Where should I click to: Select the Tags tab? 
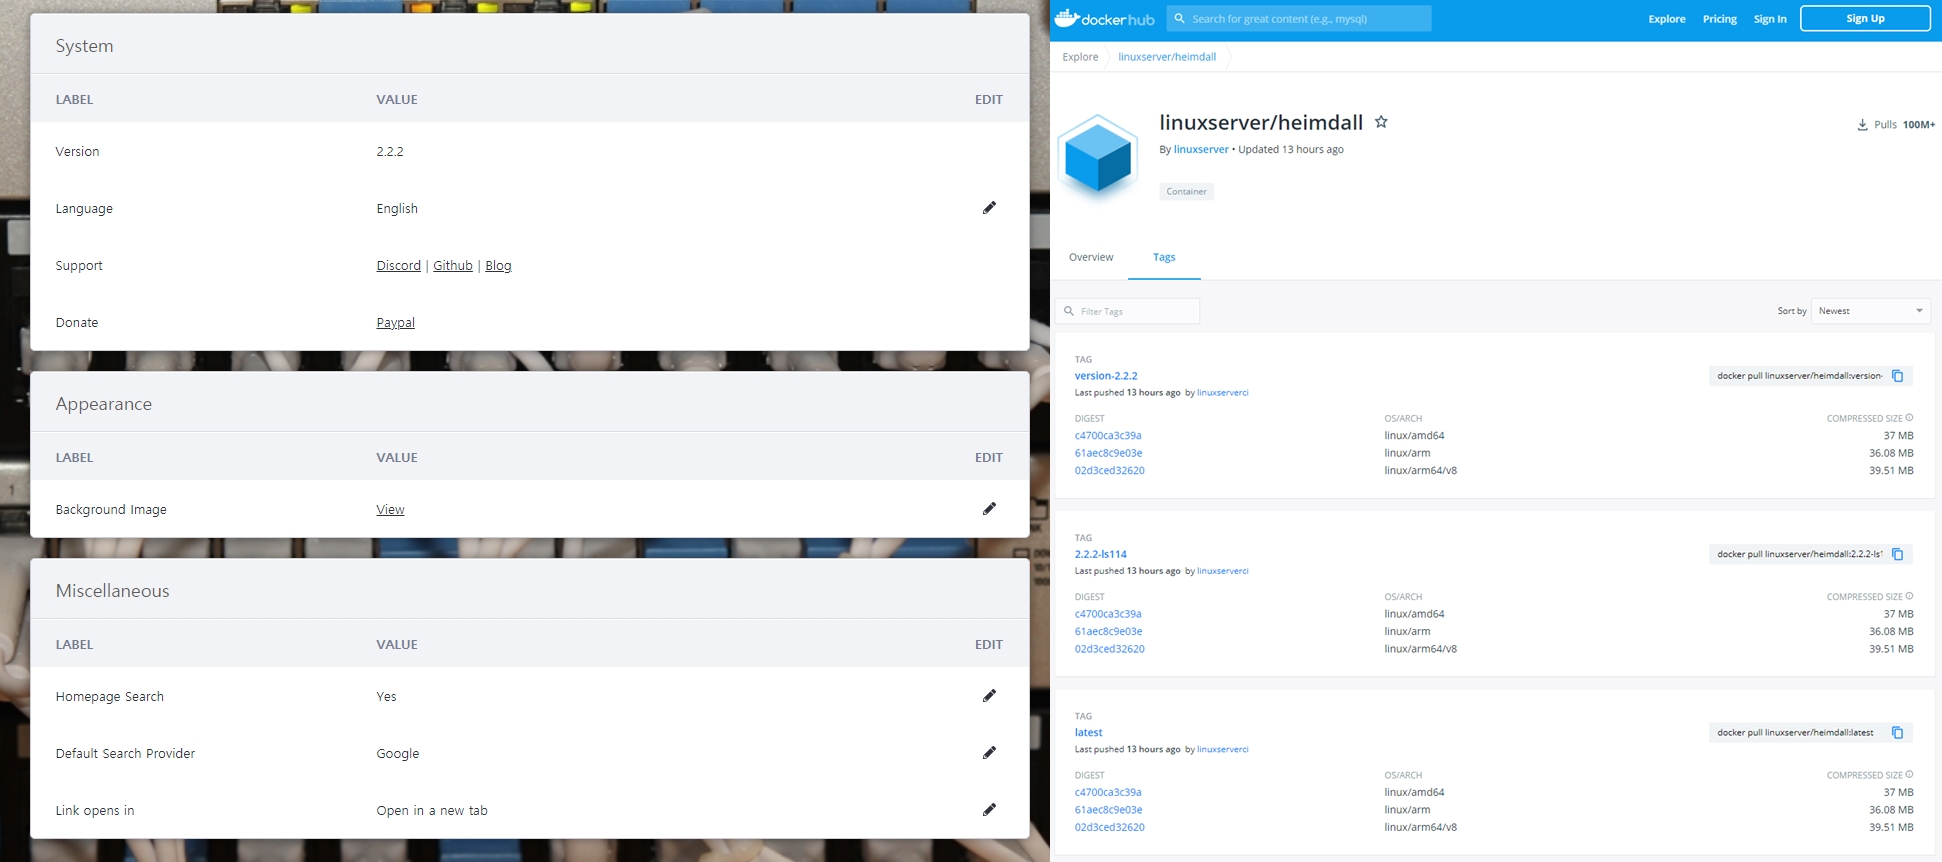pyautogui.click(x=1164, y=258)
